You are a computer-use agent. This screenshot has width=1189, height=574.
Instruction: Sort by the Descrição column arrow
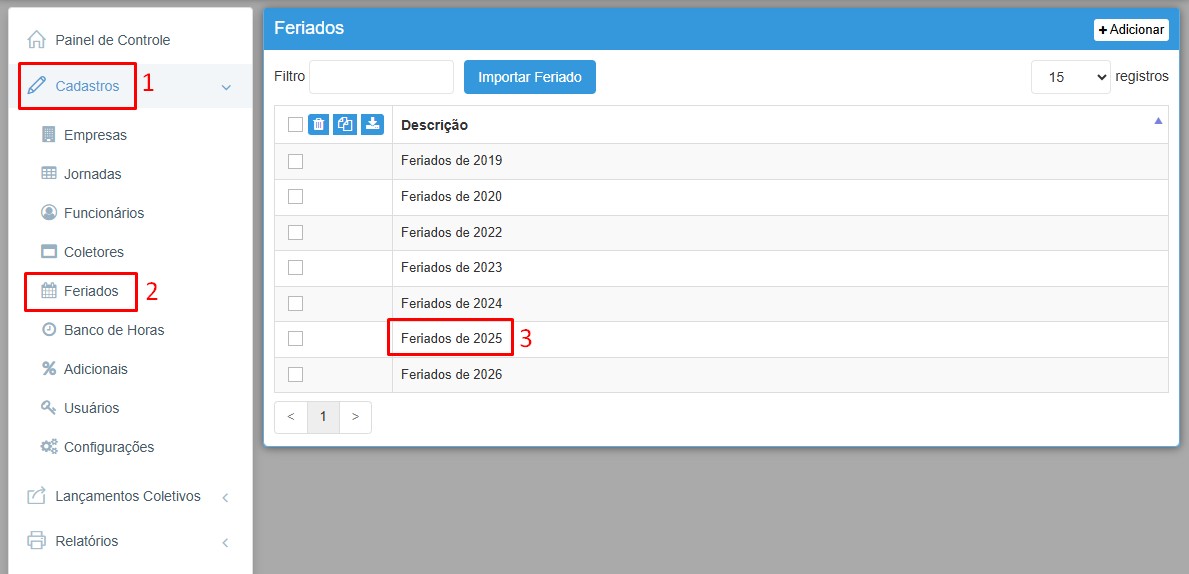(1158, 121)
